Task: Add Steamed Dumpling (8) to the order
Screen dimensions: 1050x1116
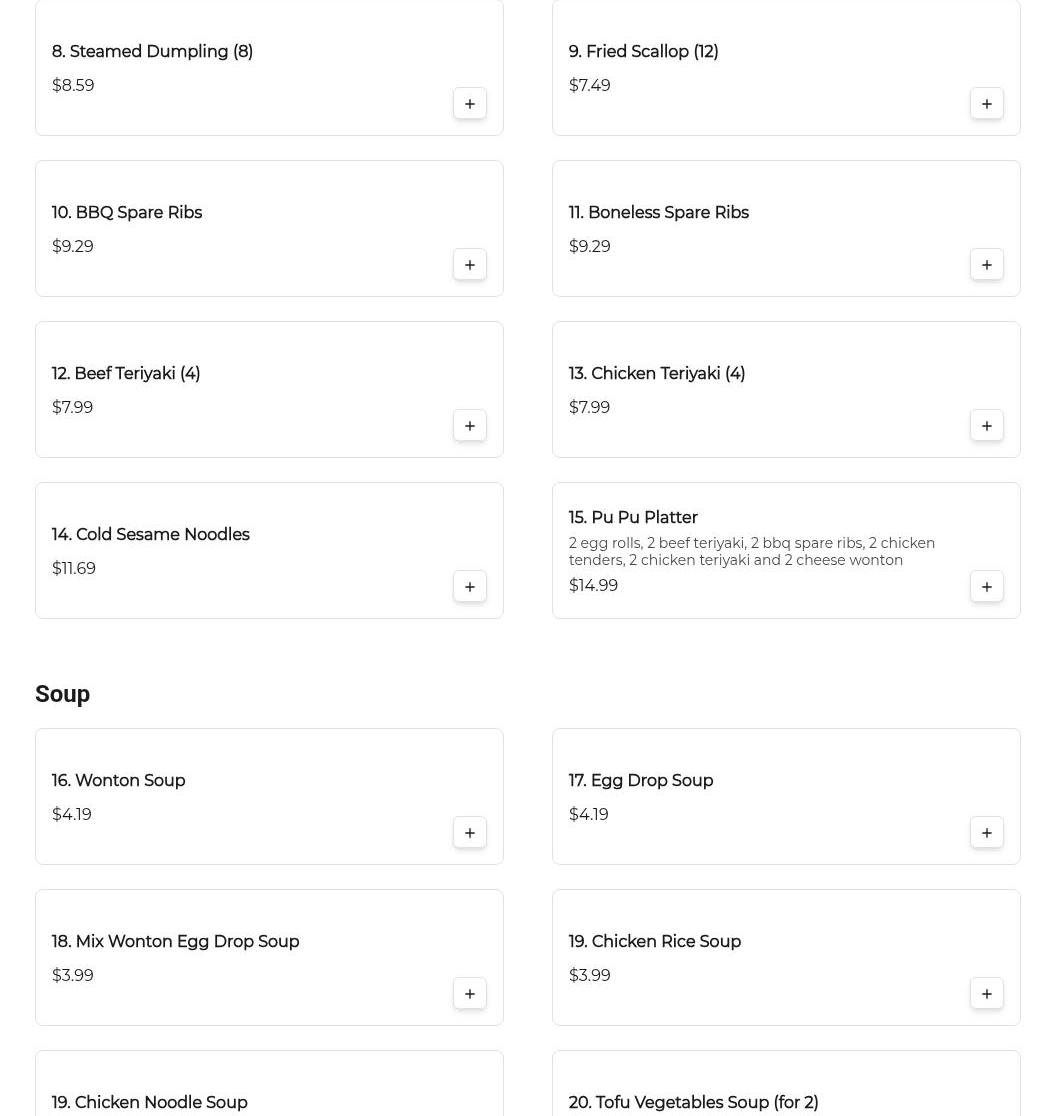Action: (470, 104)
